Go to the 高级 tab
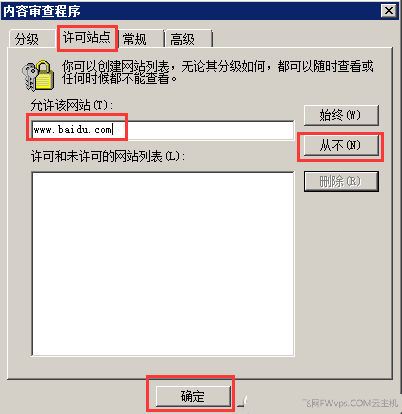 pos(183,39)
